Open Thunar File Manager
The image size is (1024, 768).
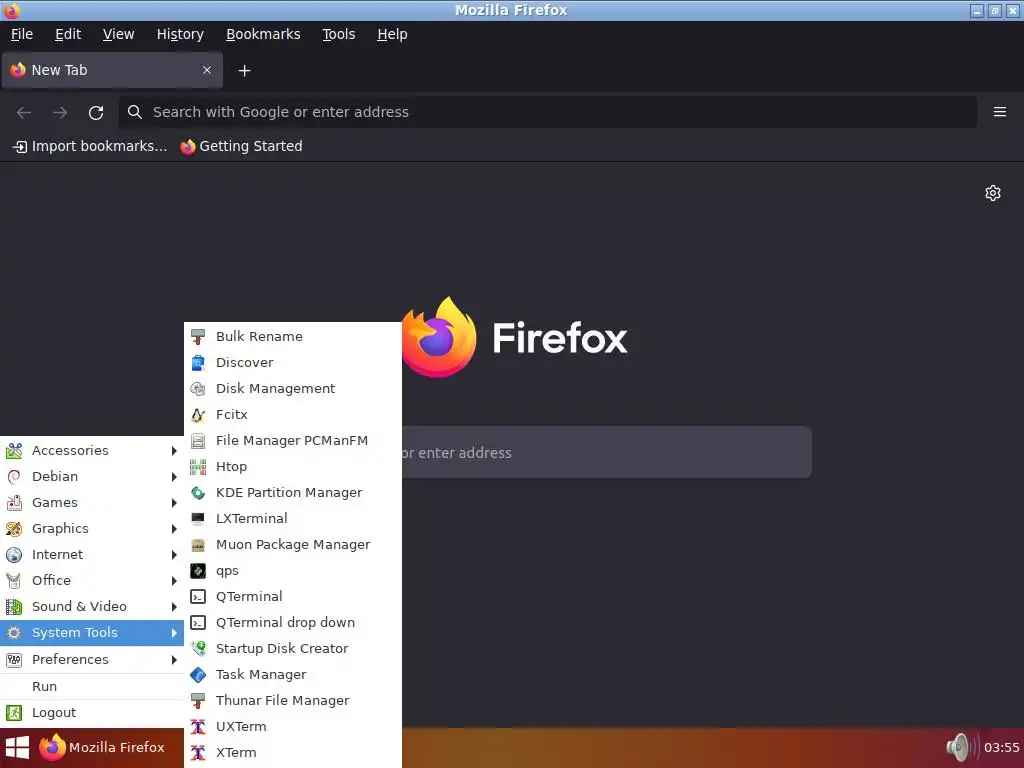pos(293,701)
